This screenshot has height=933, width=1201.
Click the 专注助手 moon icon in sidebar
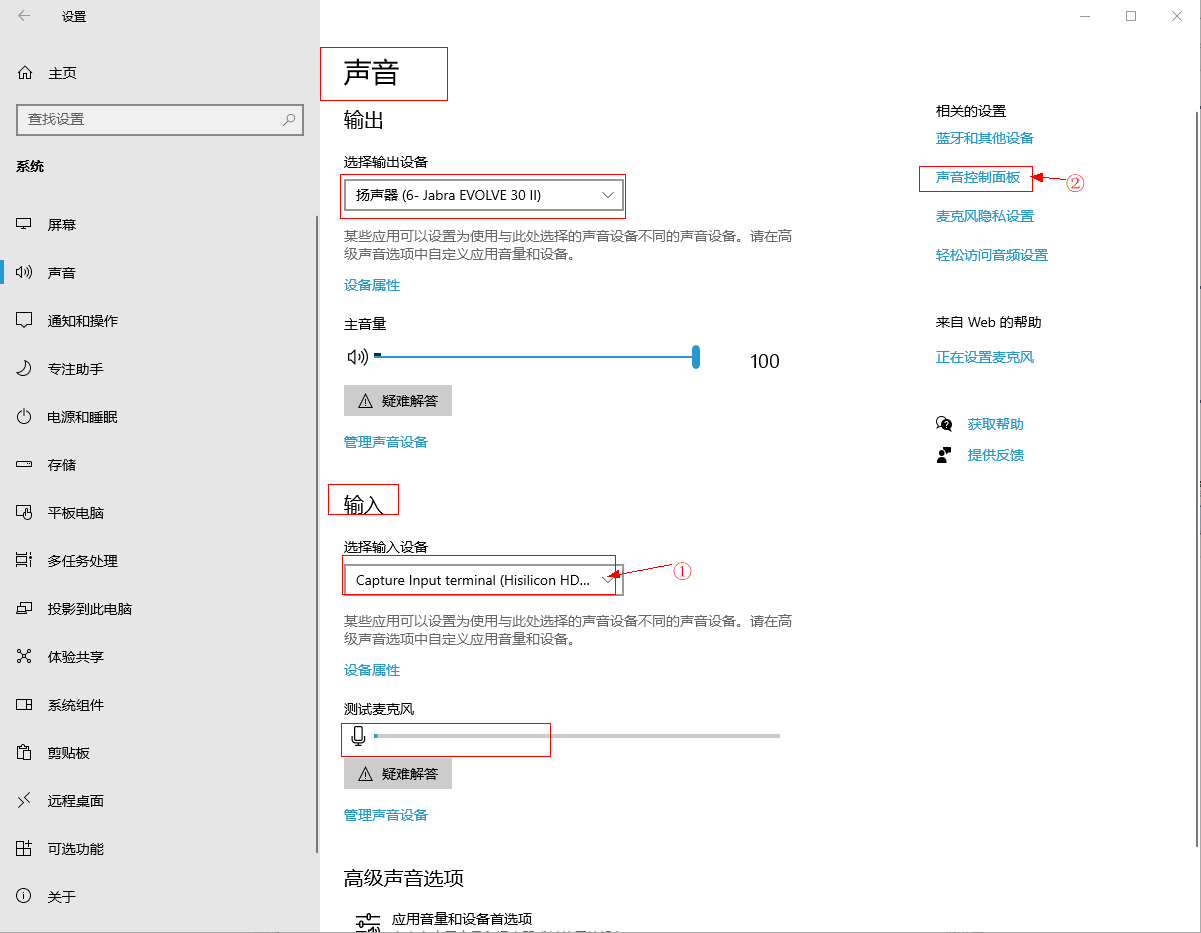point(25,369)
